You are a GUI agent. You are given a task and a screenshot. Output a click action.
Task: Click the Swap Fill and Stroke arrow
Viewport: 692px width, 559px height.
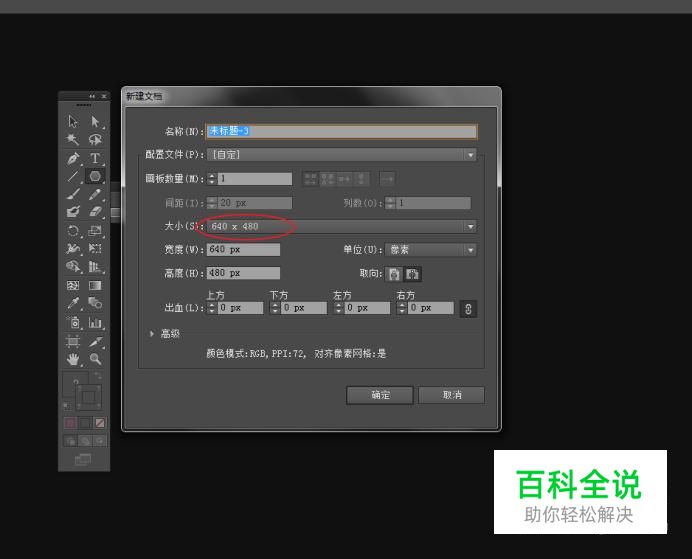pos(98,375)
